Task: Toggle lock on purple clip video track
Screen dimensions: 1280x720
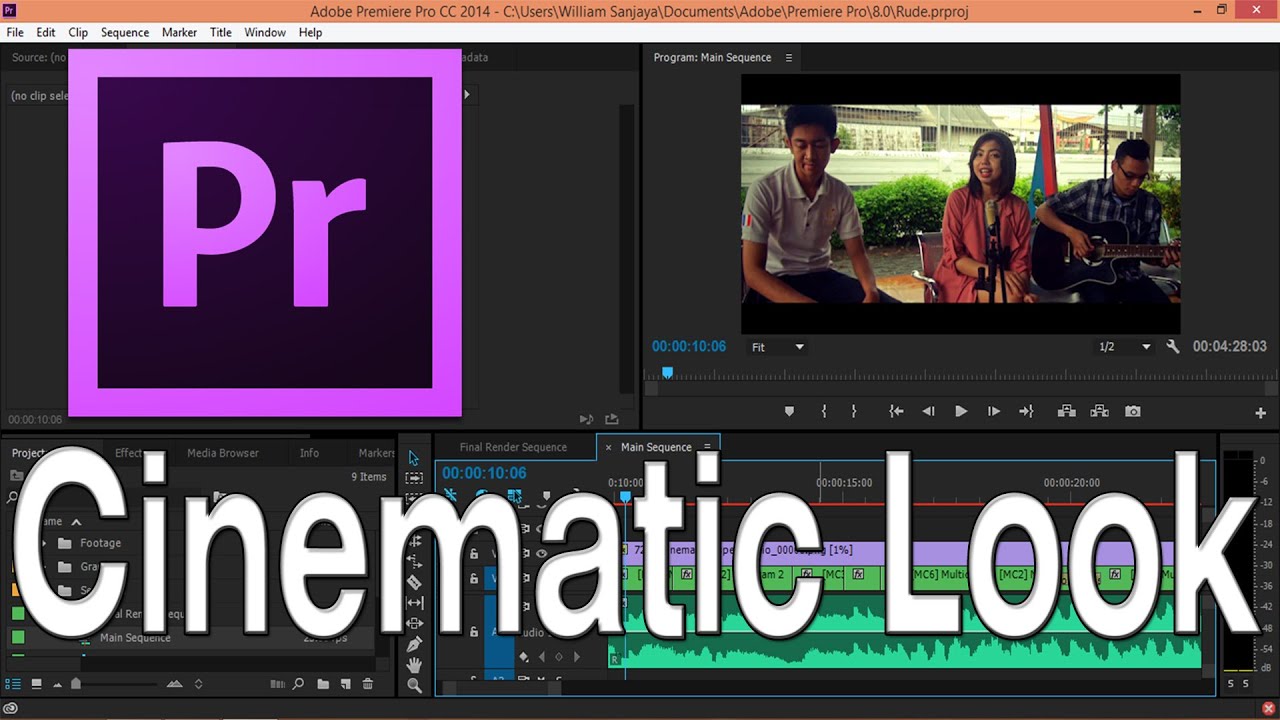Action: point(474,553)
